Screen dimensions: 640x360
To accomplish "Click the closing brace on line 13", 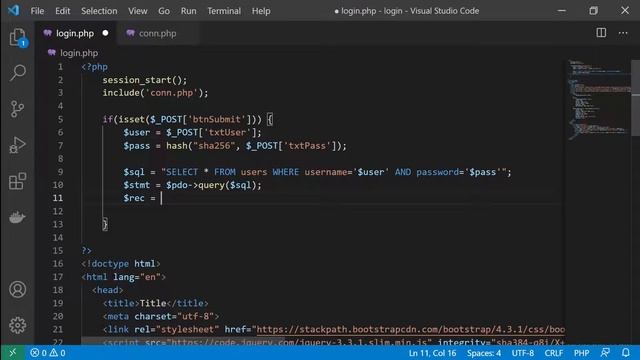I will pos(105,224).
